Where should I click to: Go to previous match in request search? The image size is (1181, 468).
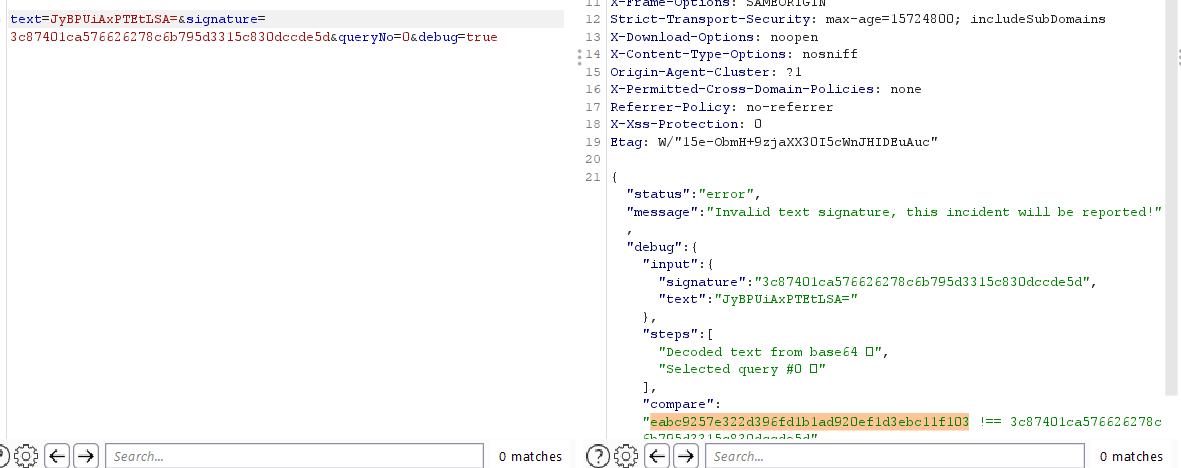57,456
